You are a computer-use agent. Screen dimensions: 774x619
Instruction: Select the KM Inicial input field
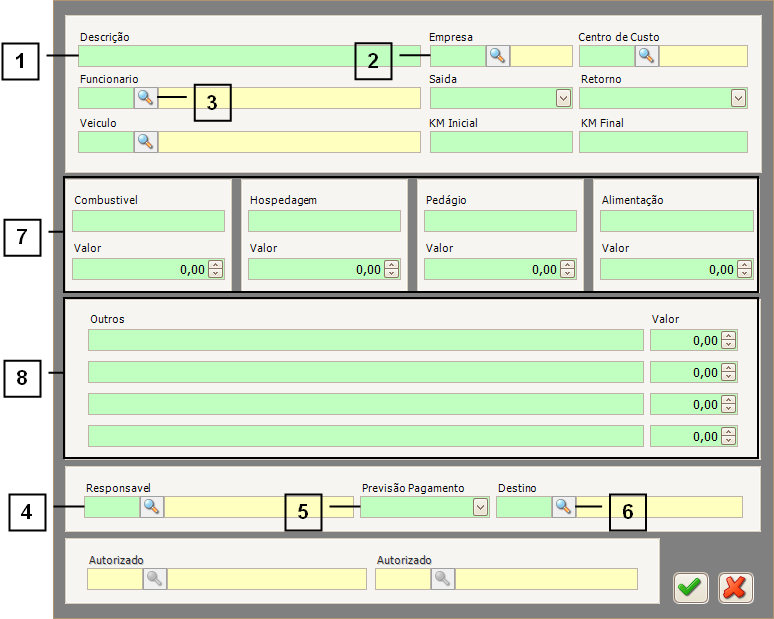click(500, 141)
